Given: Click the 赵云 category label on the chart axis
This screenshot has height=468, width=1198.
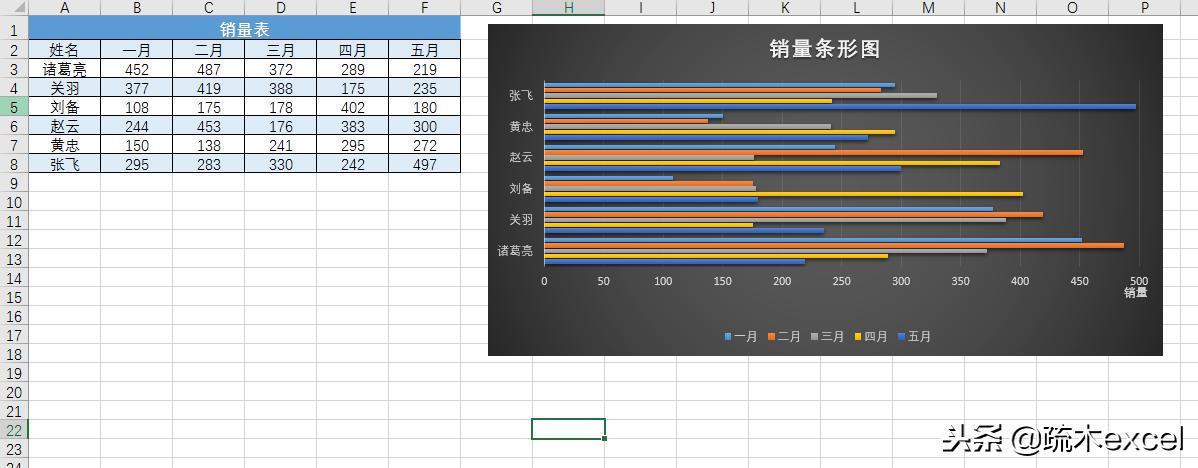Looking at the screenshot, I should (x=521, y=157).
